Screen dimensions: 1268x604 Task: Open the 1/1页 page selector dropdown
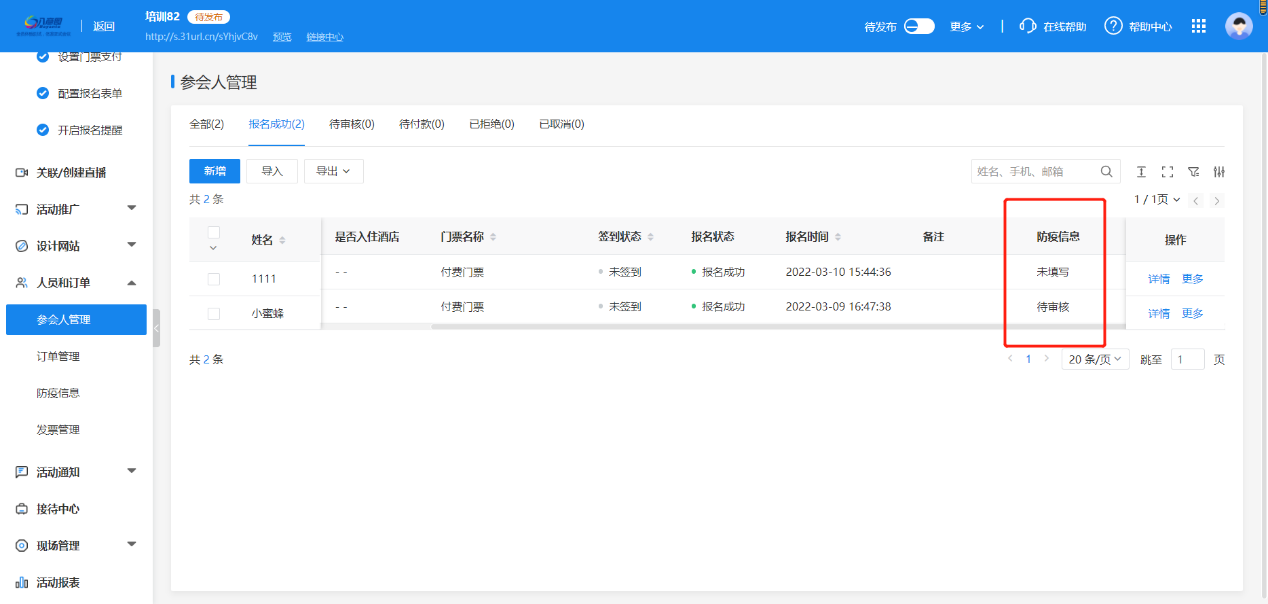(x=1157, y=200)
